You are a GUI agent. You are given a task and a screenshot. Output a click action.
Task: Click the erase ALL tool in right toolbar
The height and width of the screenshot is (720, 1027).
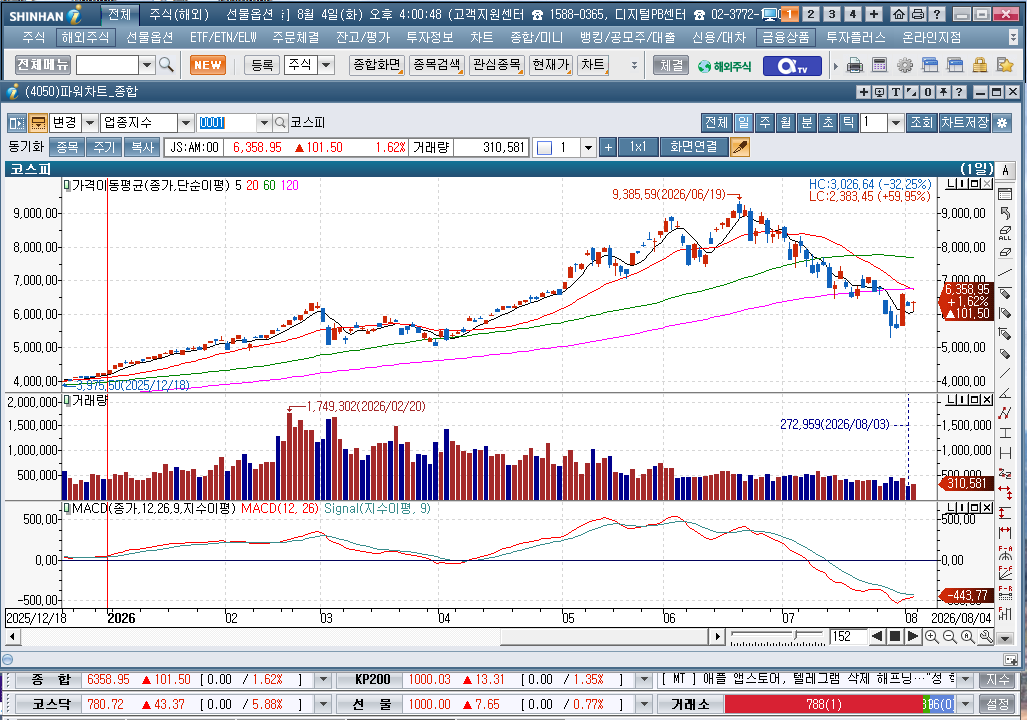[x=1005, y=233]
